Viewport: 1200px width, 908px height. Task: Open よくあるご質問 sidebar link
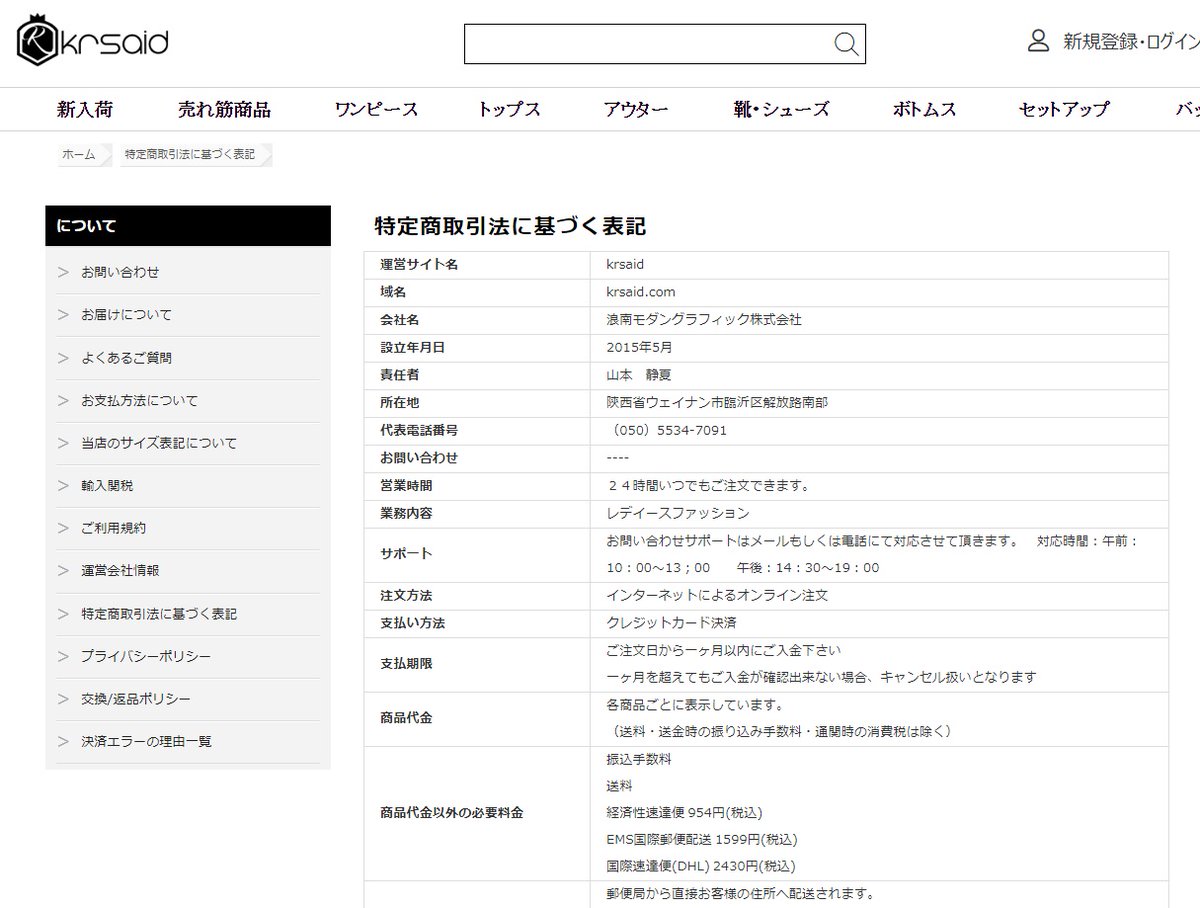click(x=127, y=357)
